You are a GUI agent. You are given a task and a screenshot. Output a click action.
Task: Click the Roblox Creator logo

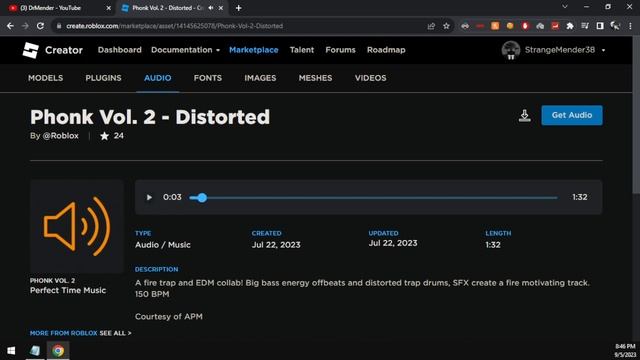(31, 50)
